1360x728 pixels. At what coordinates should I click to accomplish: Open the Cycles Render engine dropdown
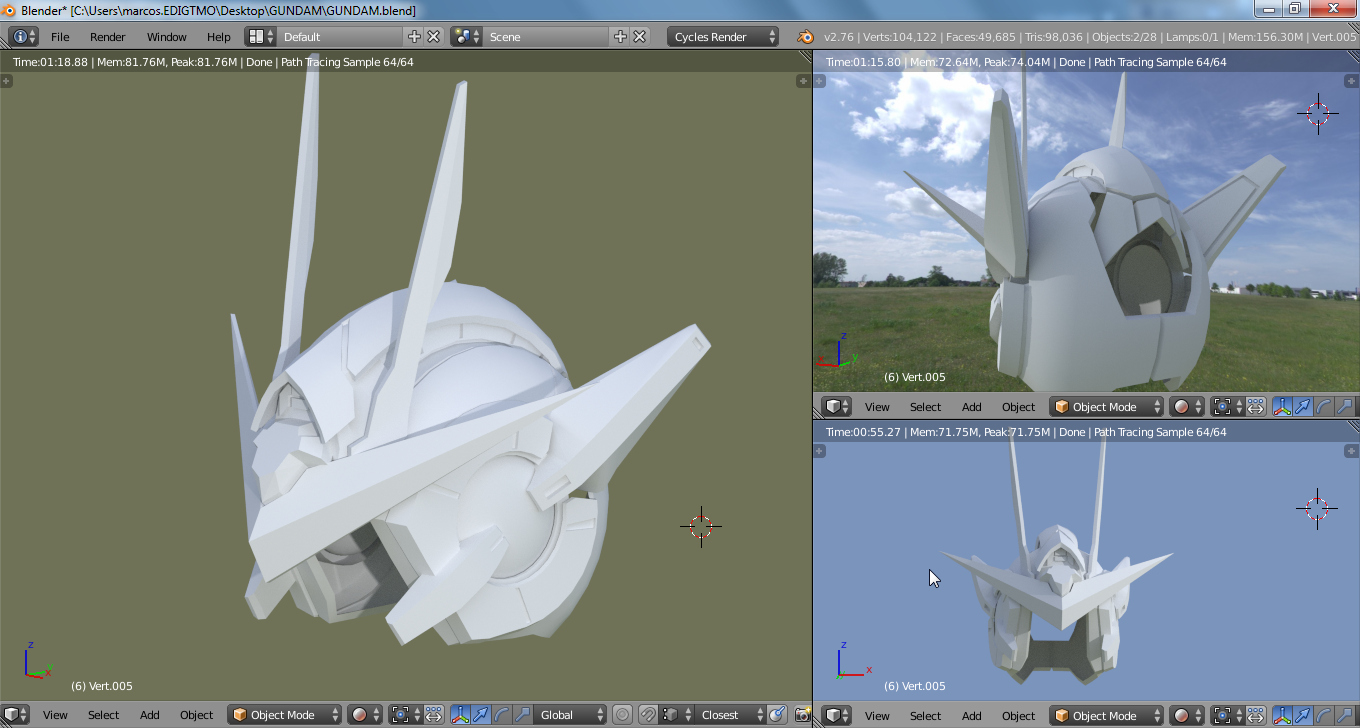coord(723,37)
